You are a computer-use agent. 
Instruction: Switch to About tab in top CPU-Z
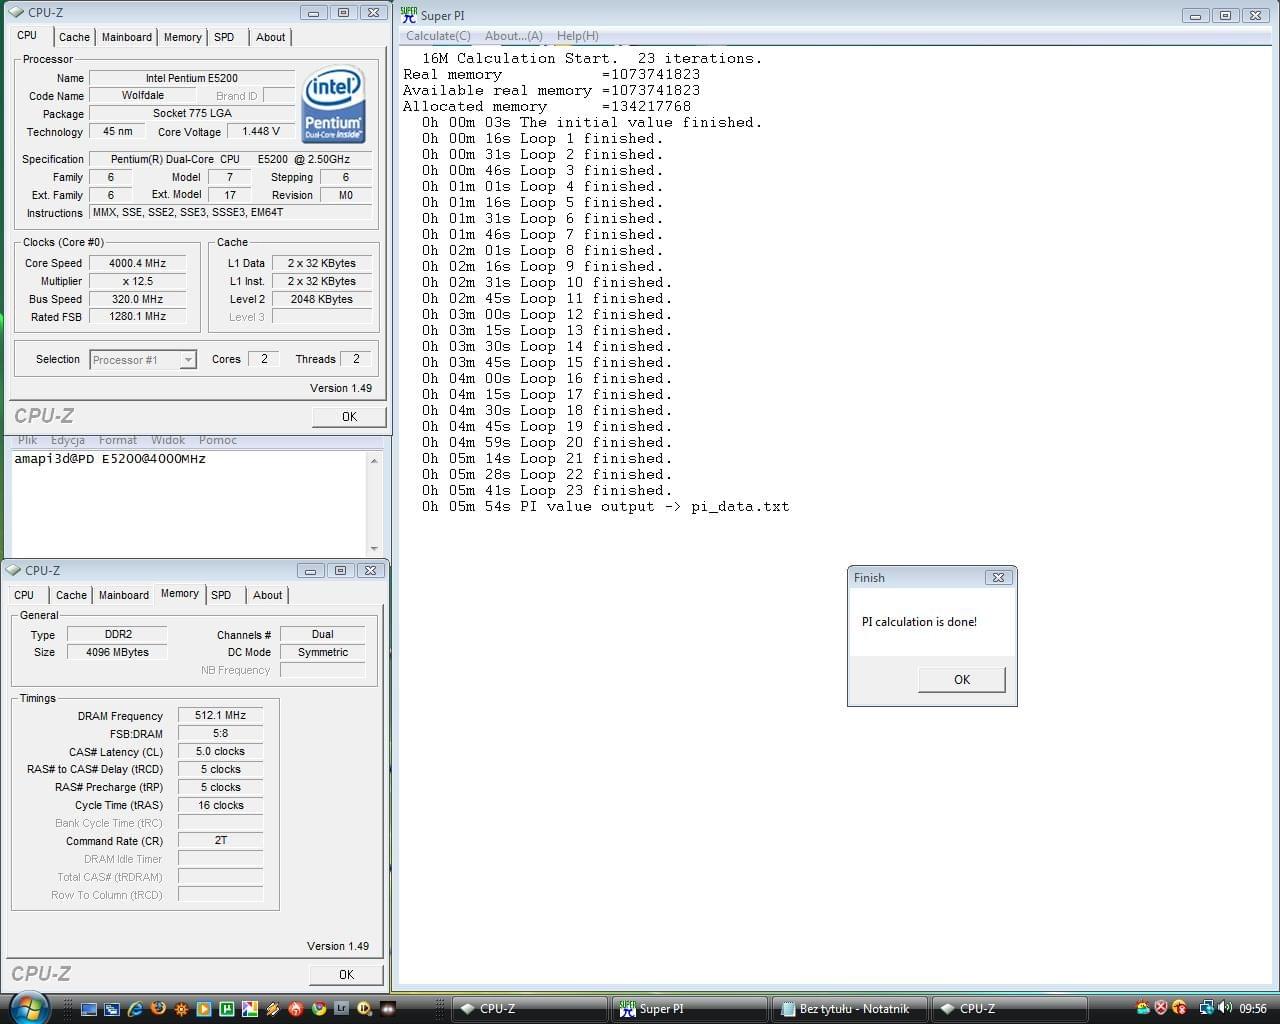click(270, 37)
